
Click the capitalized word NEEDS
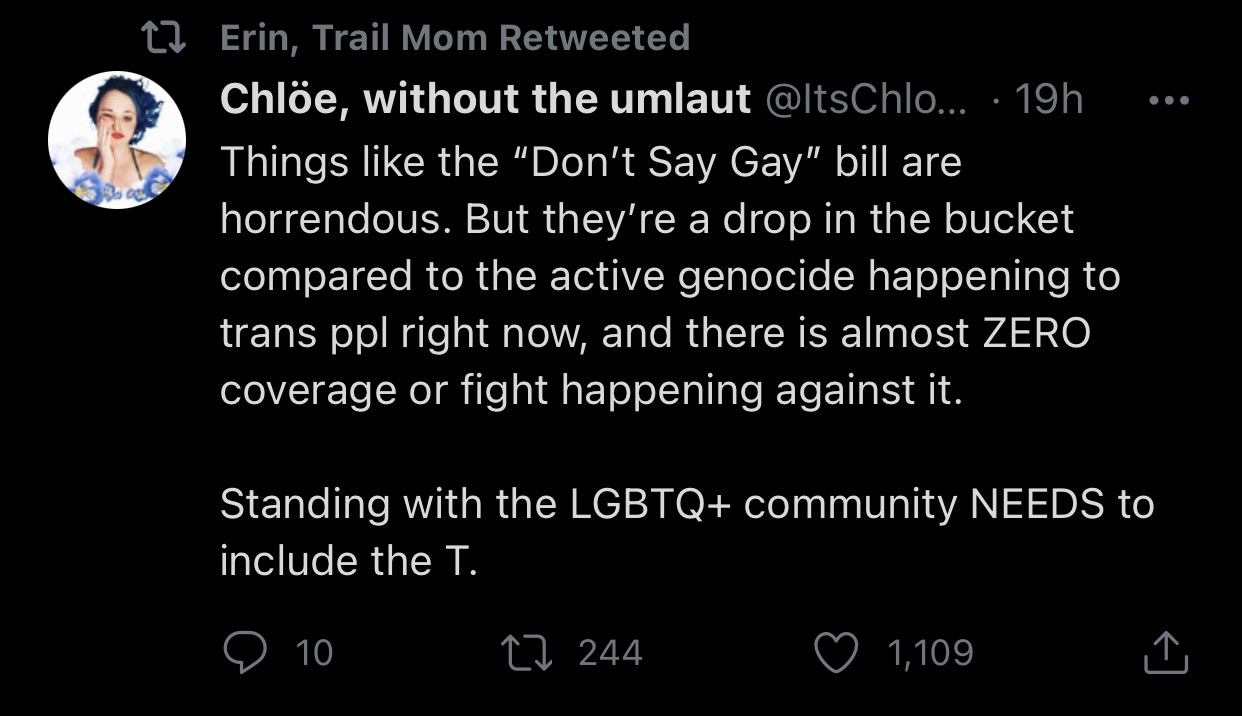1037,504
